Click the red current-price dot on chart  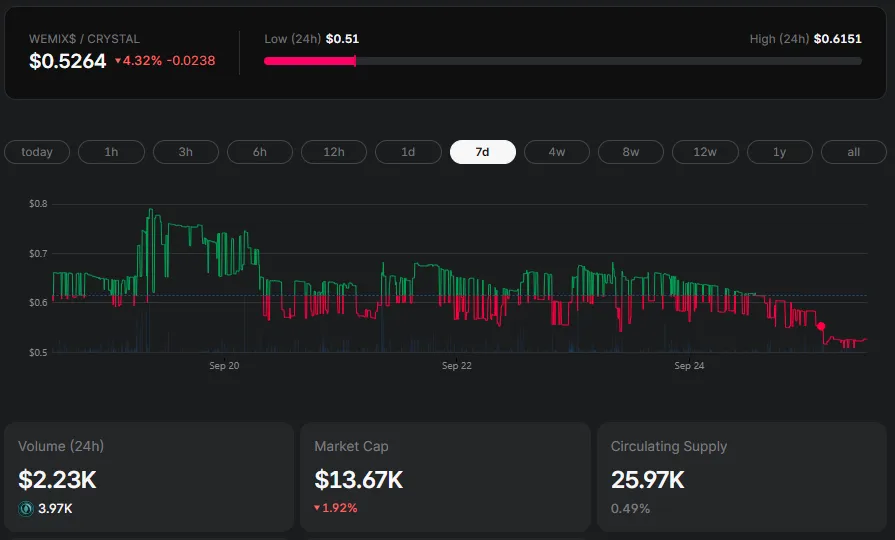[821, 326]
